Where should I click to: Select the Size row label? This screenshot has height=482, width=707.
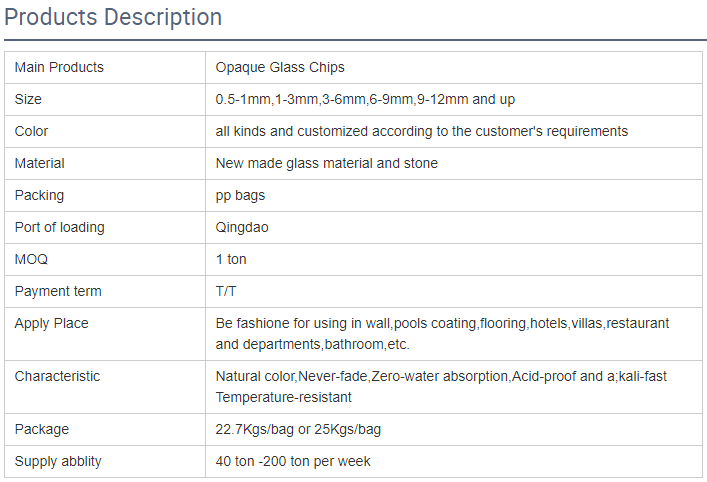click(28, 99)
